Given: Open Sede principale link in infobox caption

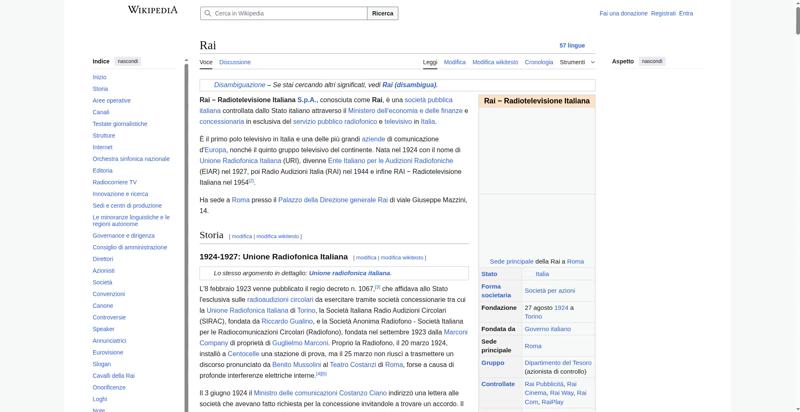Looking at the screenshot, I should [x=511, y=262].
